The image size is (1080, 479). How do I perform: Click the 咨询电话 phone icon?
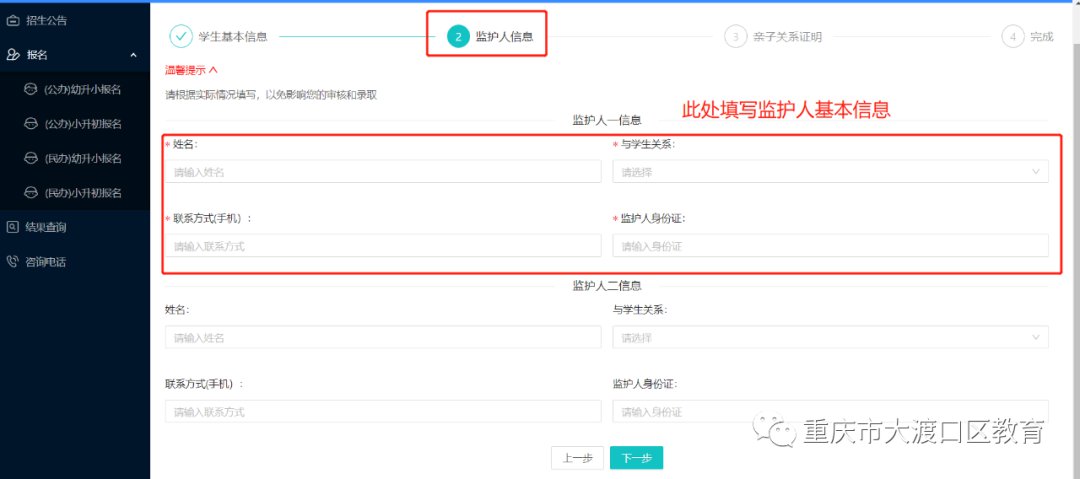pyautogui.click(x=13, y=262)
